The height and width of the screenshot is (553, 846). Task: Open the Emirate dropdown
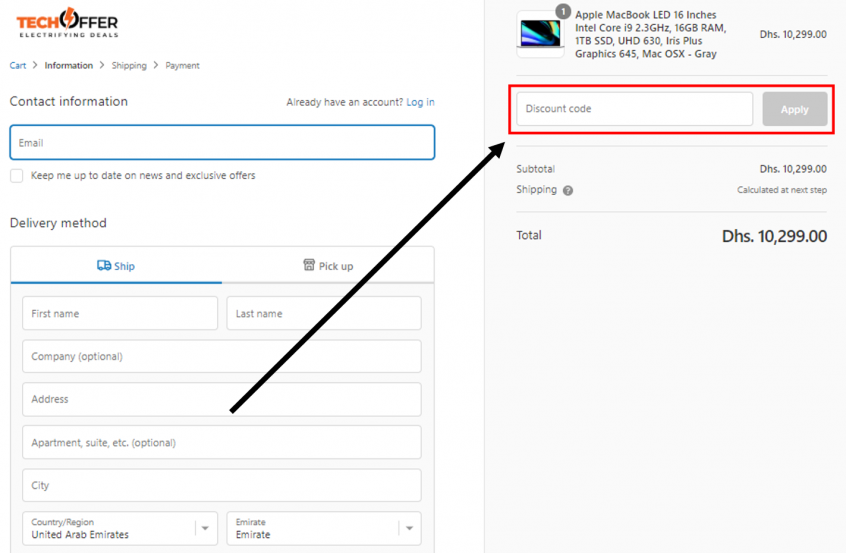[324, 529]
